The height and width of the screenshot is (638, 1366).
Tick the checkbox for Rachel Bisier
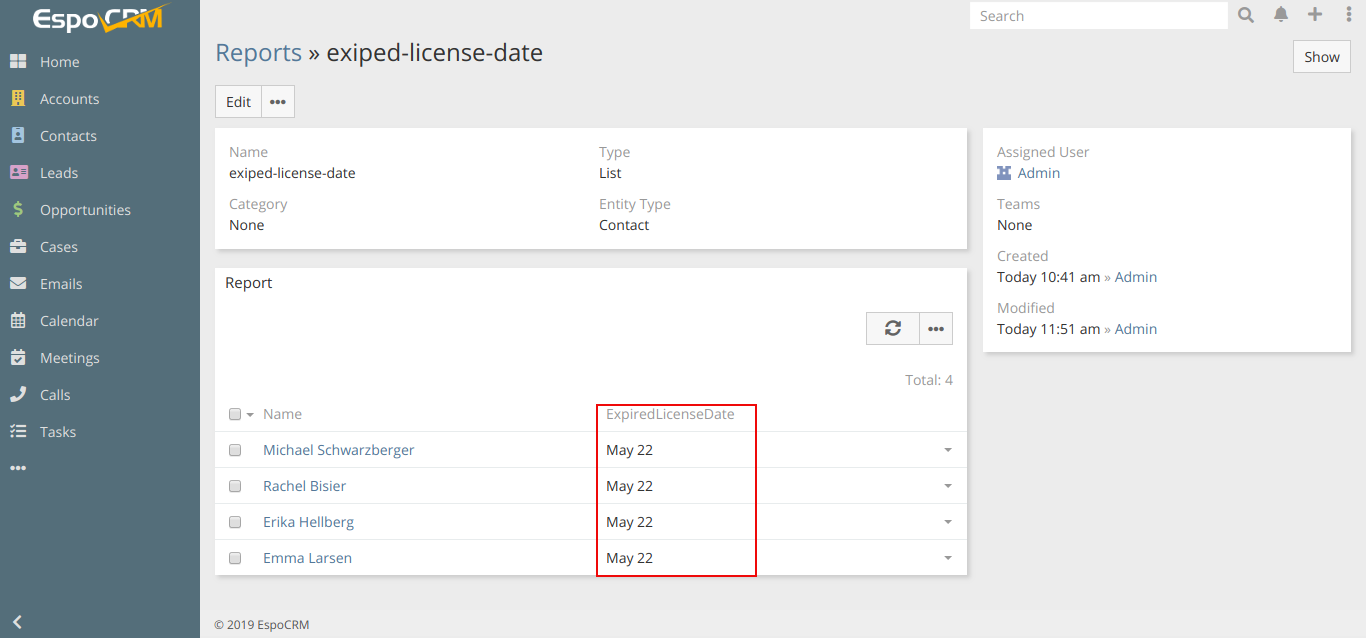[x=235, y=486]
